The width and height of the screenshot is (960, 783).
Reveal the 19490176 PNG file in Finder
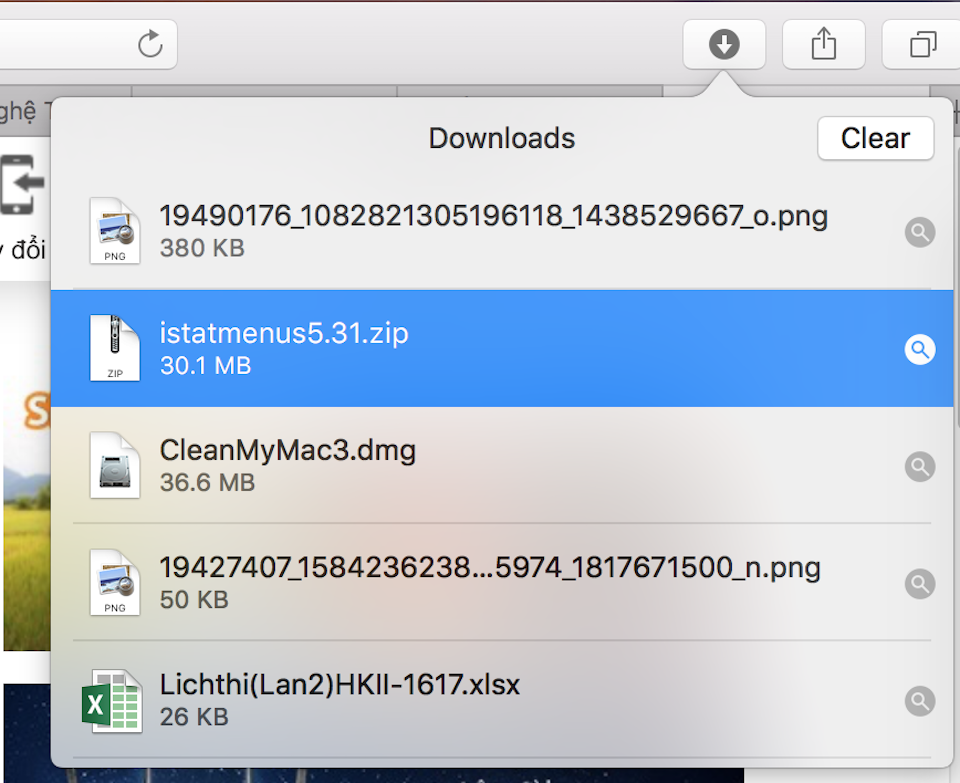pos(919,232)
